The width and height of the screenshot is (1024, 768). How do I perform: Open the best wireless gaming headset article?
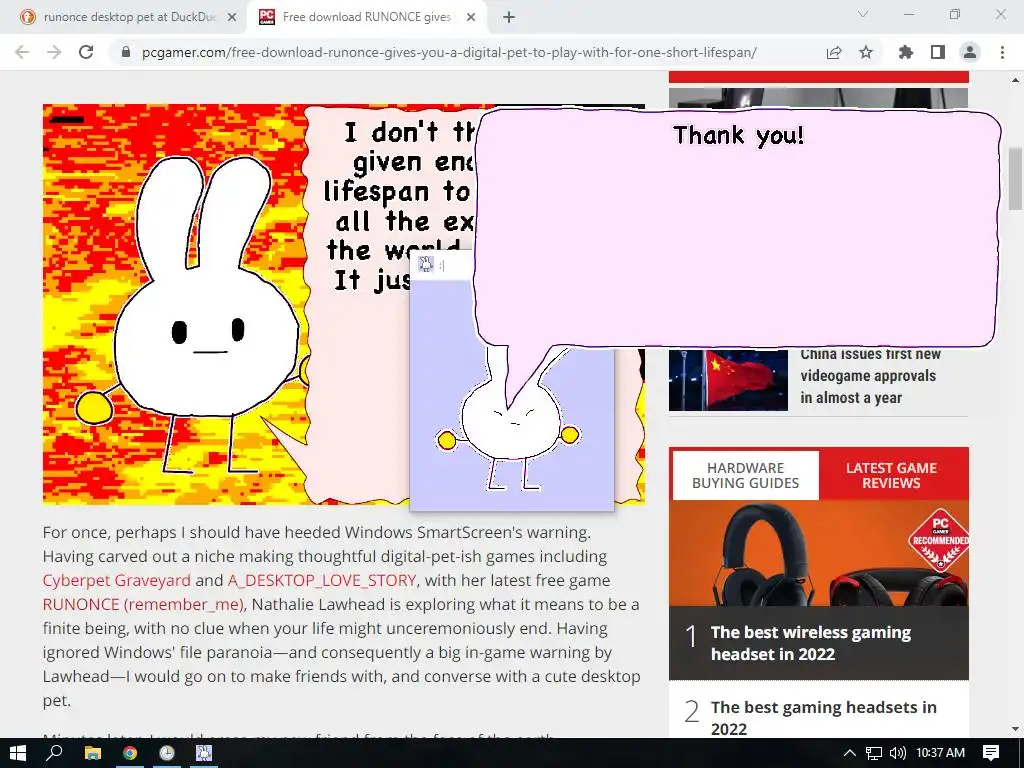click(x=810, y=643)
